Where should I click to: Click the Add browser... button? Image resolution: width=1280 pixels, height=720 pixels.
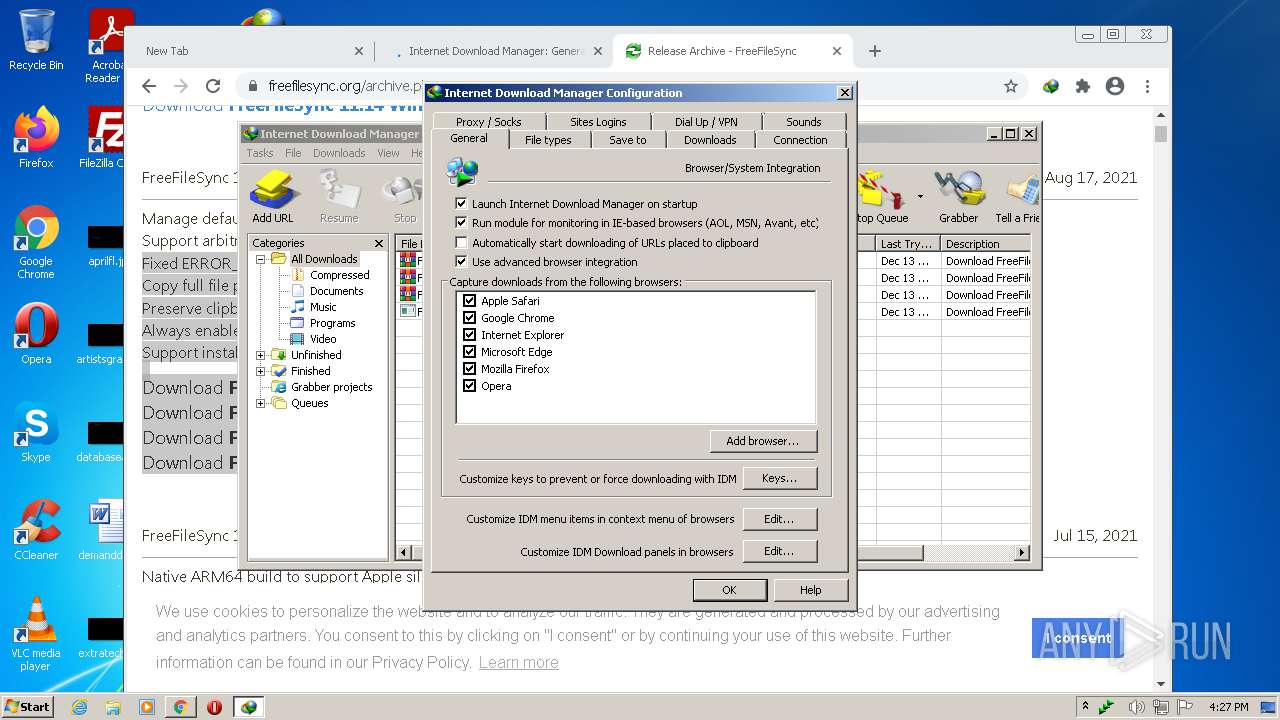coord(764,441)
